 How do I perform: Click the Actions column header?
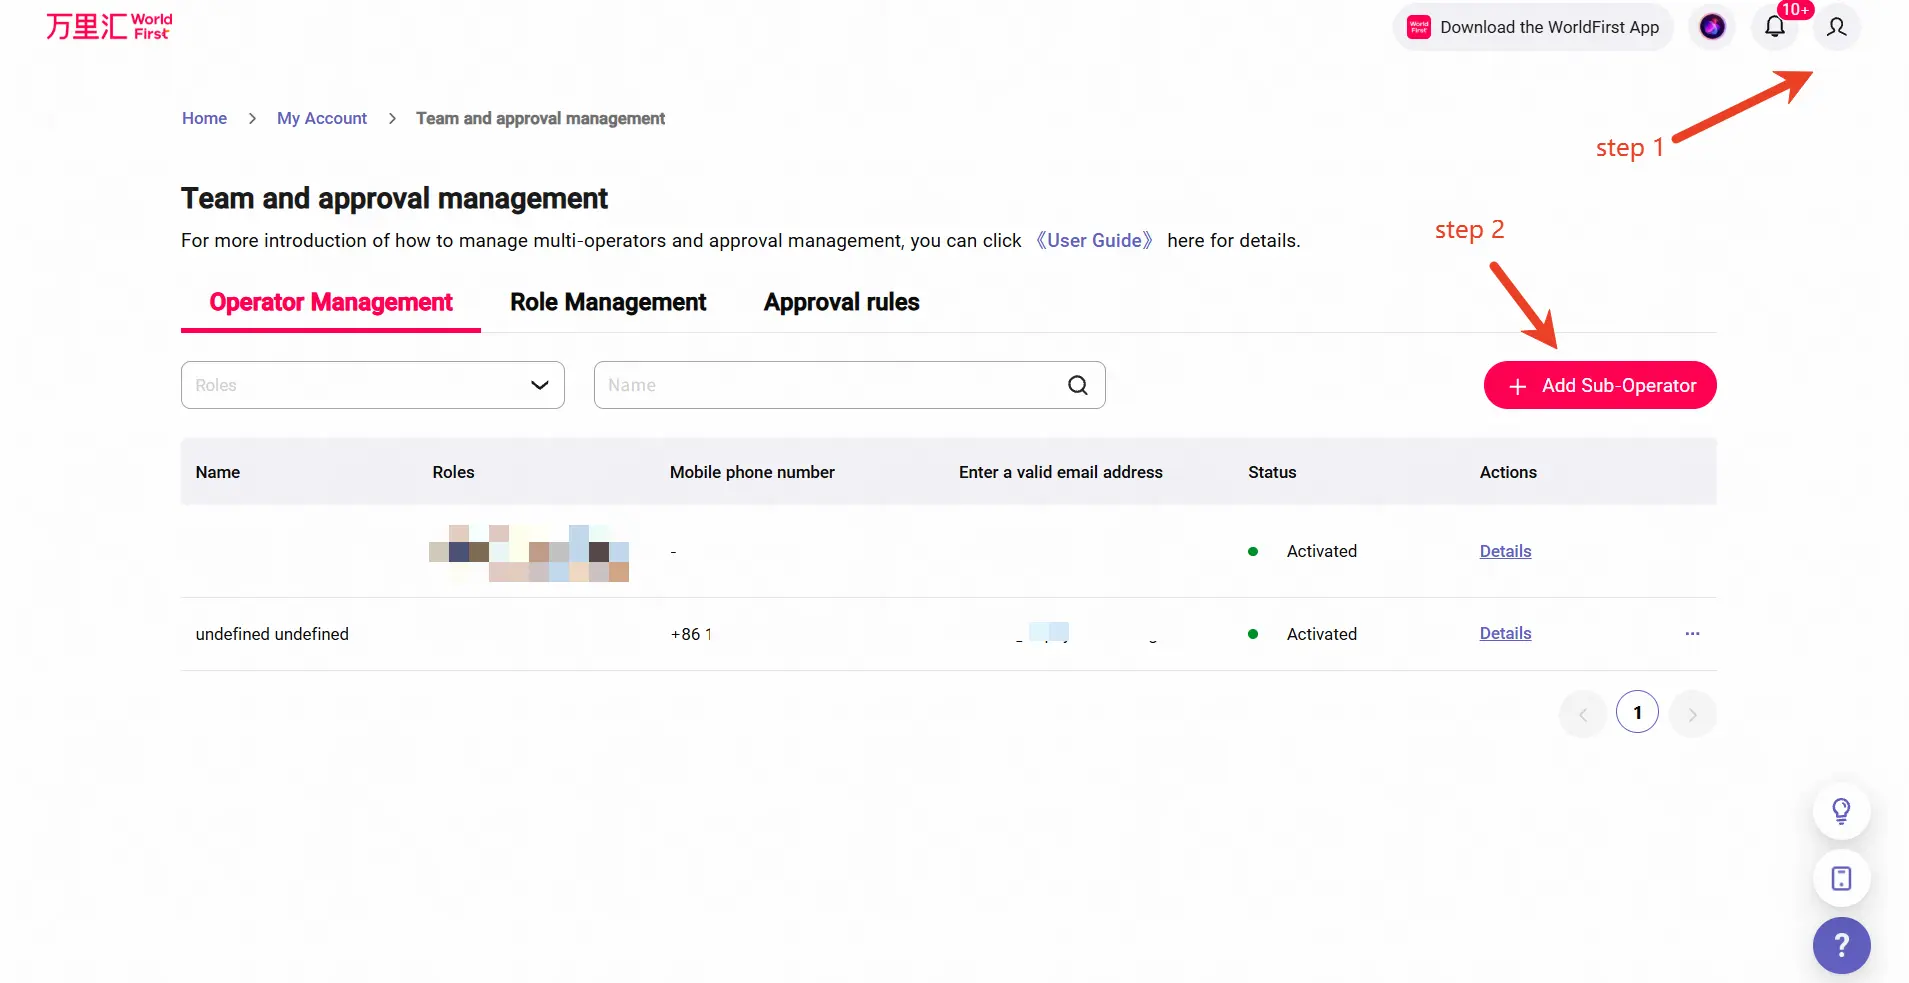[1508, 472]
